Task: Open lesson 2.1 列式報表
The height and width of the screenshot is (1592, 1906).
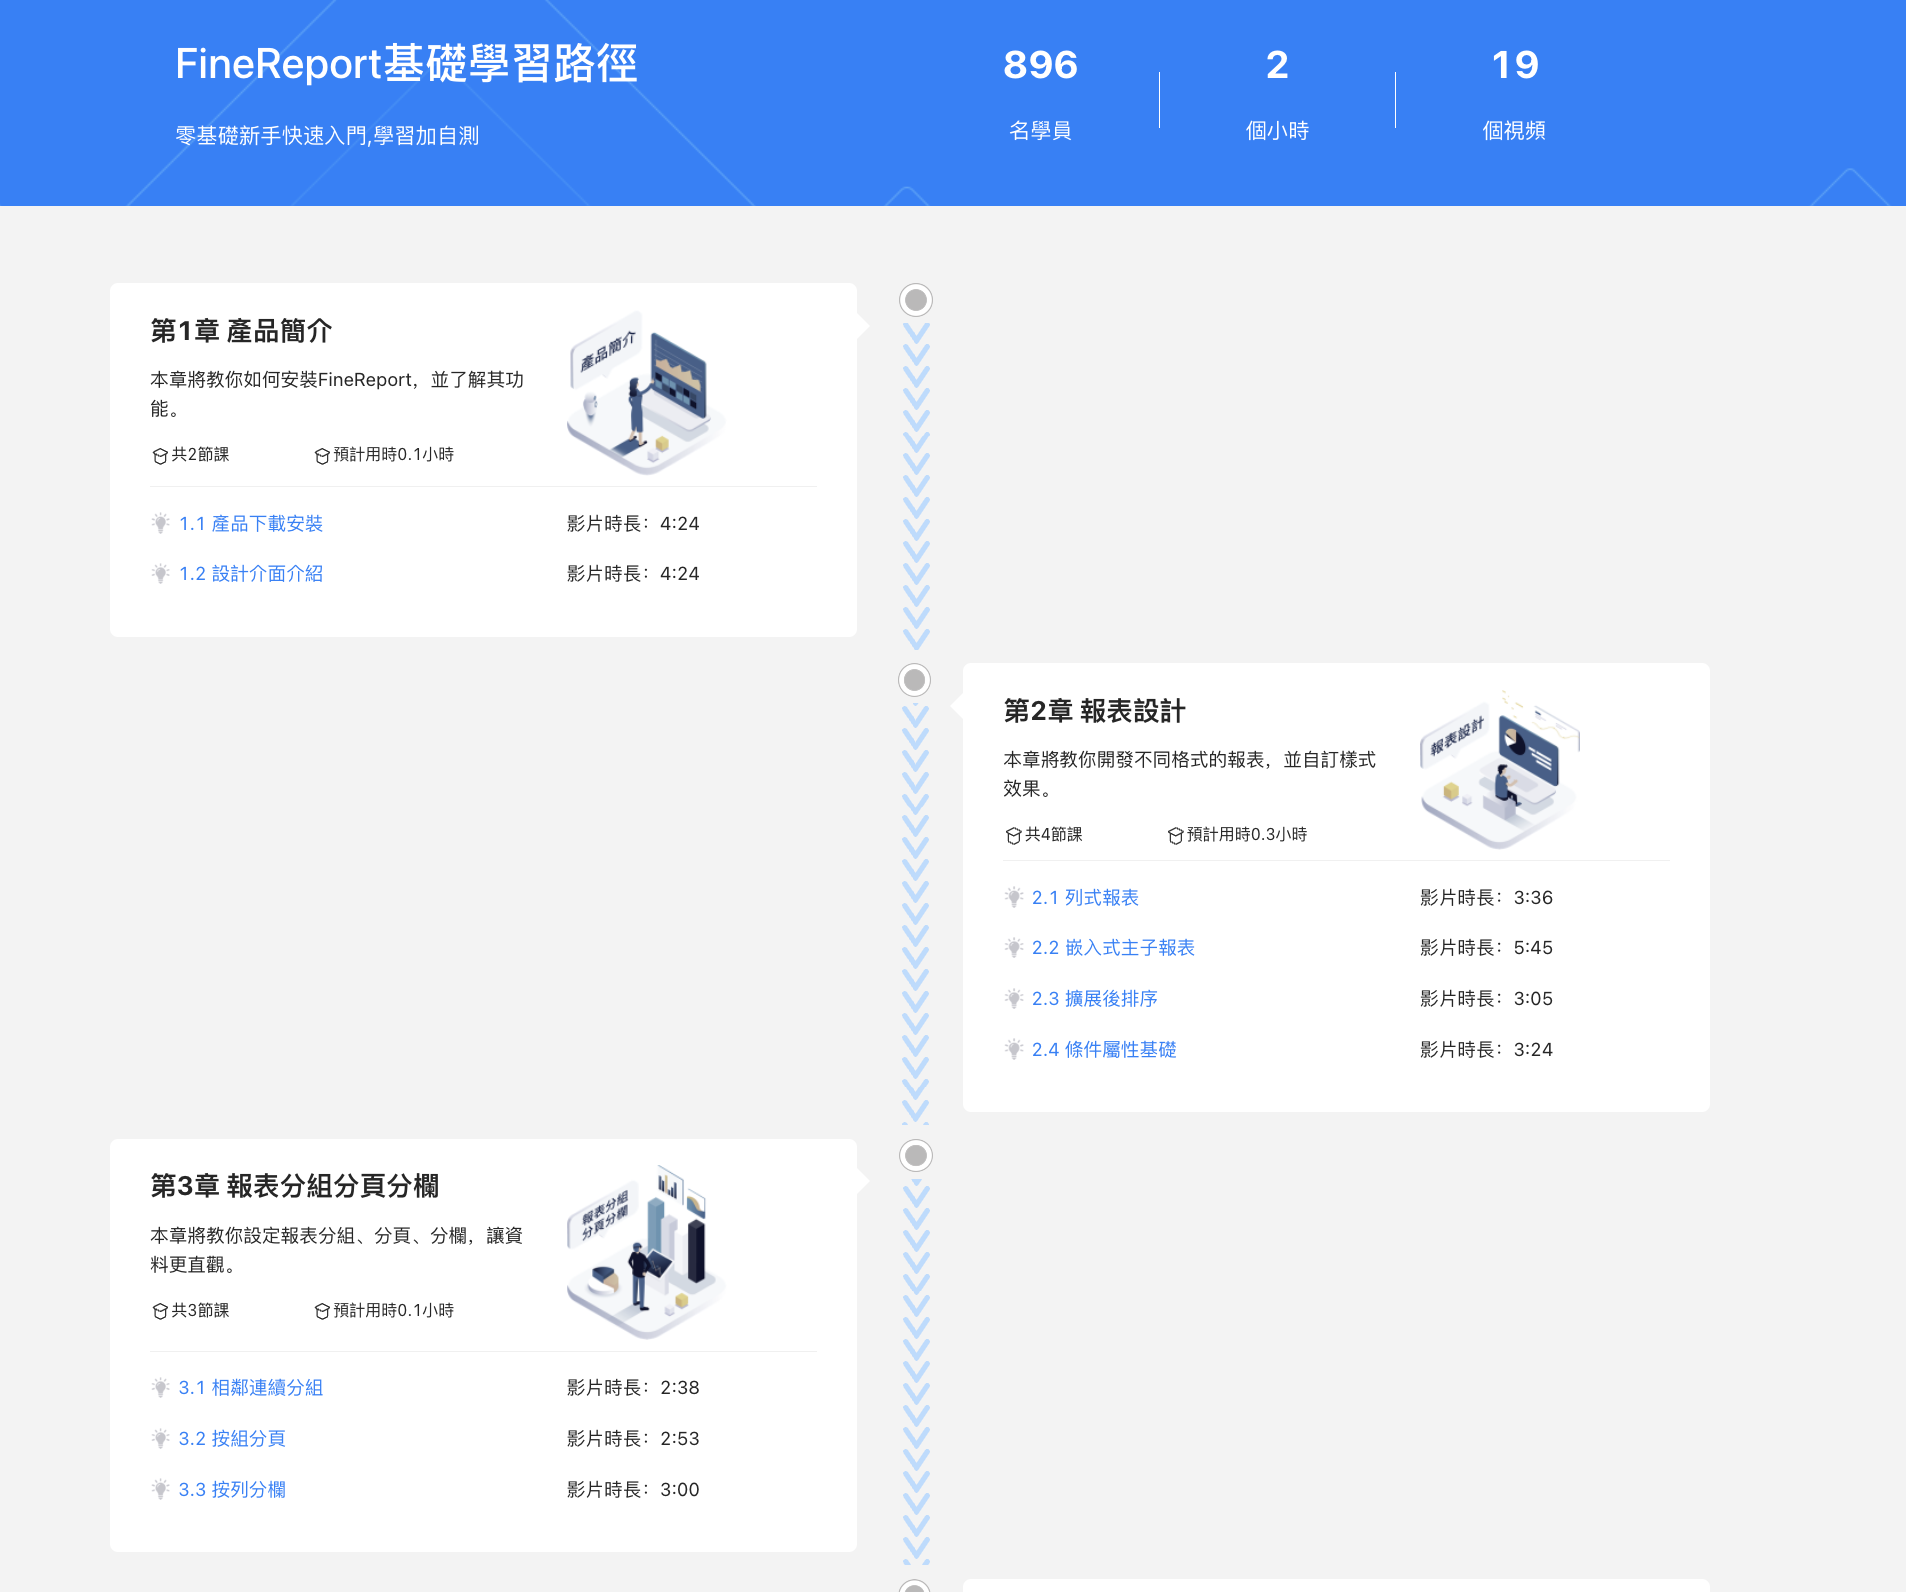Action: click(1085, 897)
